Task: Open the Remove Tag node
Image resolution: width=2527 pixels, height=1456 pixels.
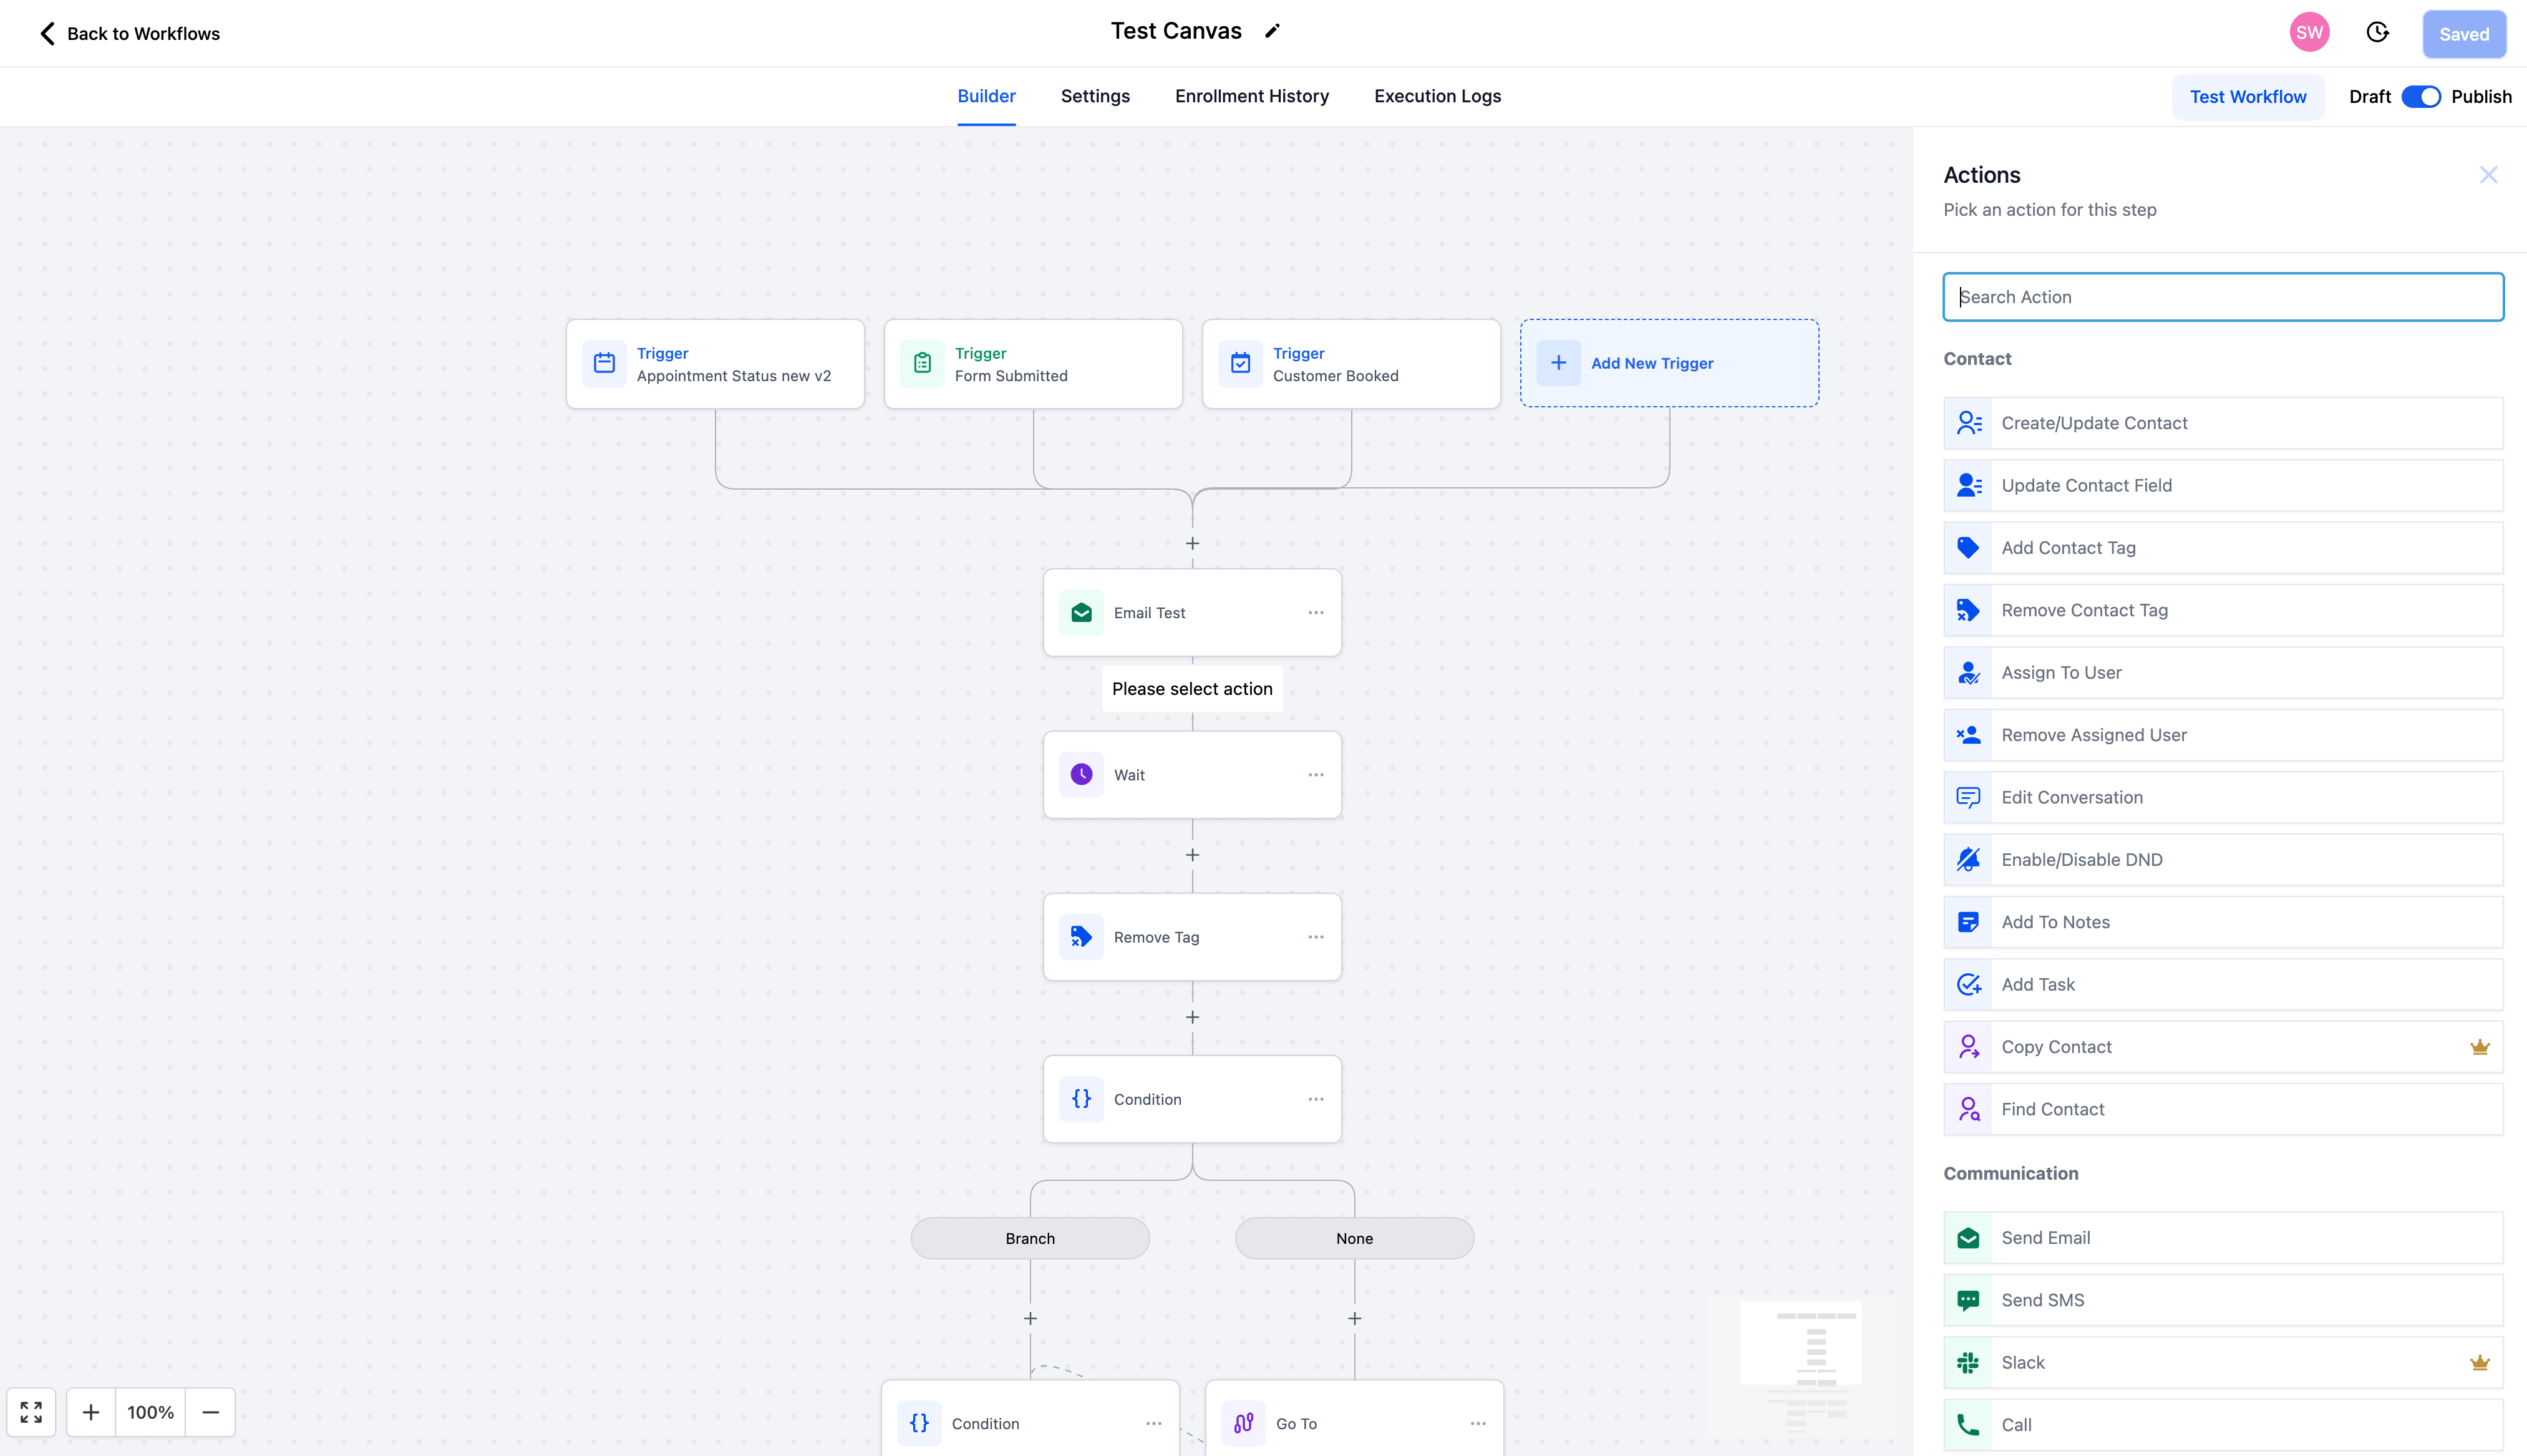Action: point(1191,937)
